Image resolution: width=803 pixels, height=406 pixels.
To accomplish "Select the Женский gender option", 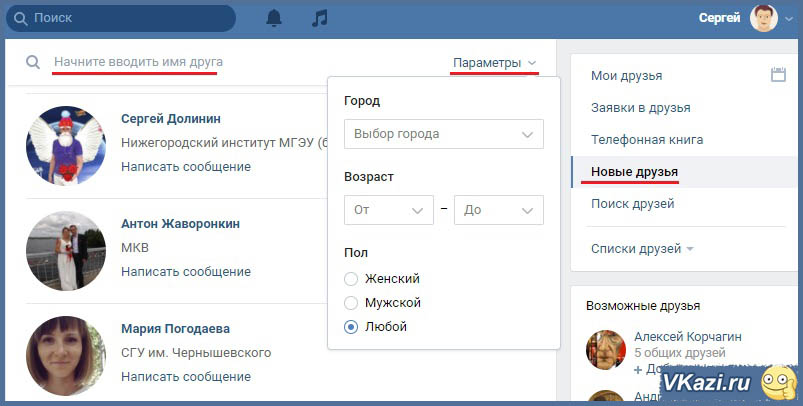I will tap(351, 279).
